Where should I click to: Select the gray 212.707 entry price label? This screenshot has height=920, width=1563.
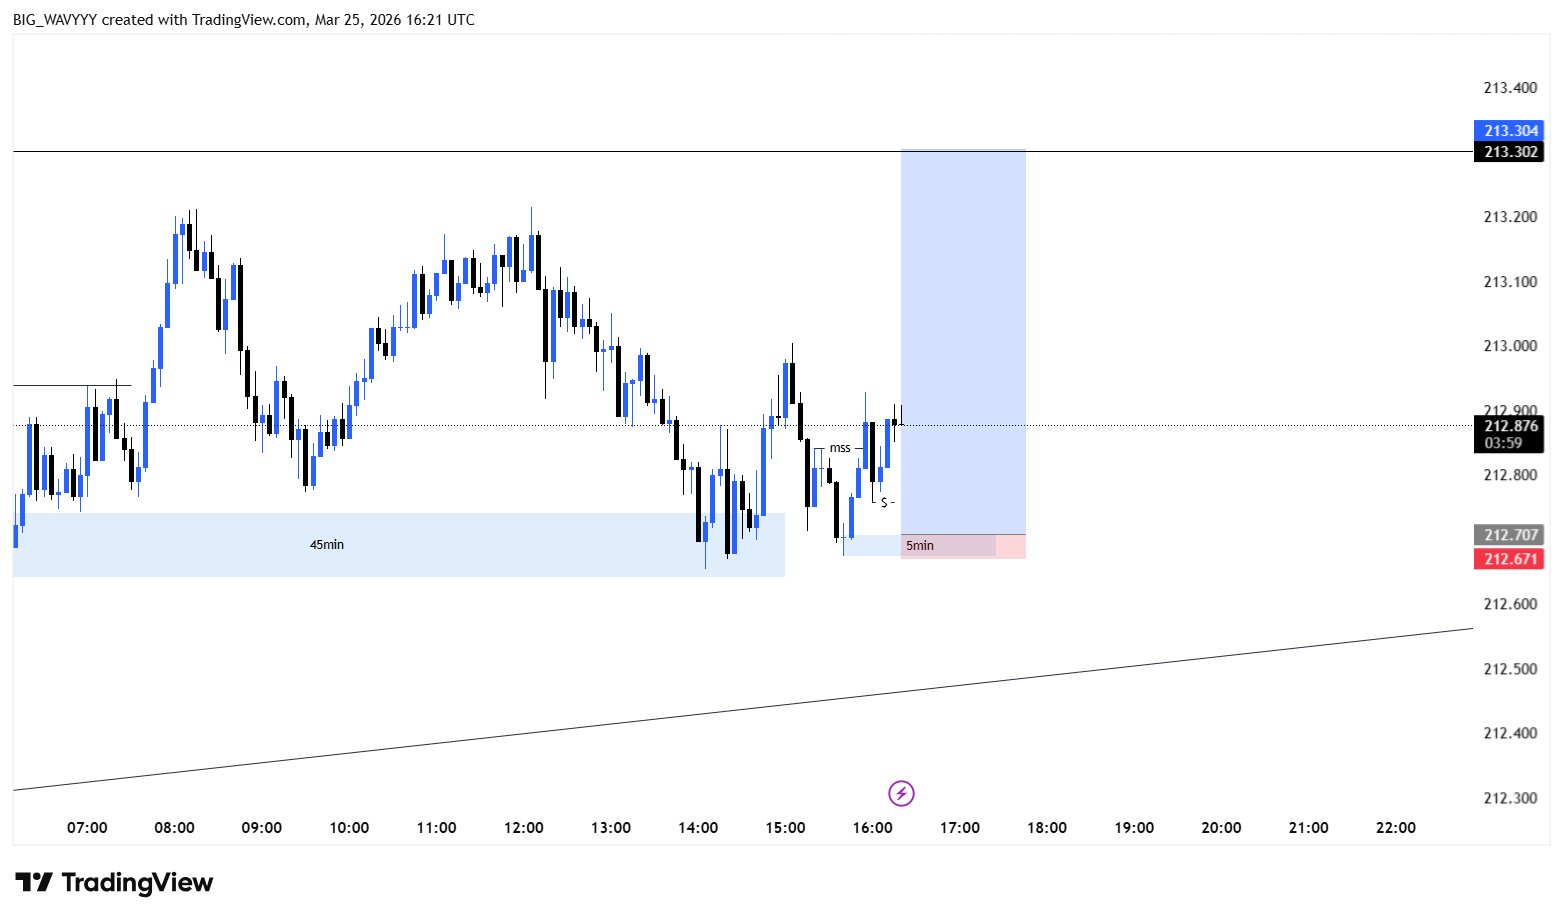point(1509,535)
